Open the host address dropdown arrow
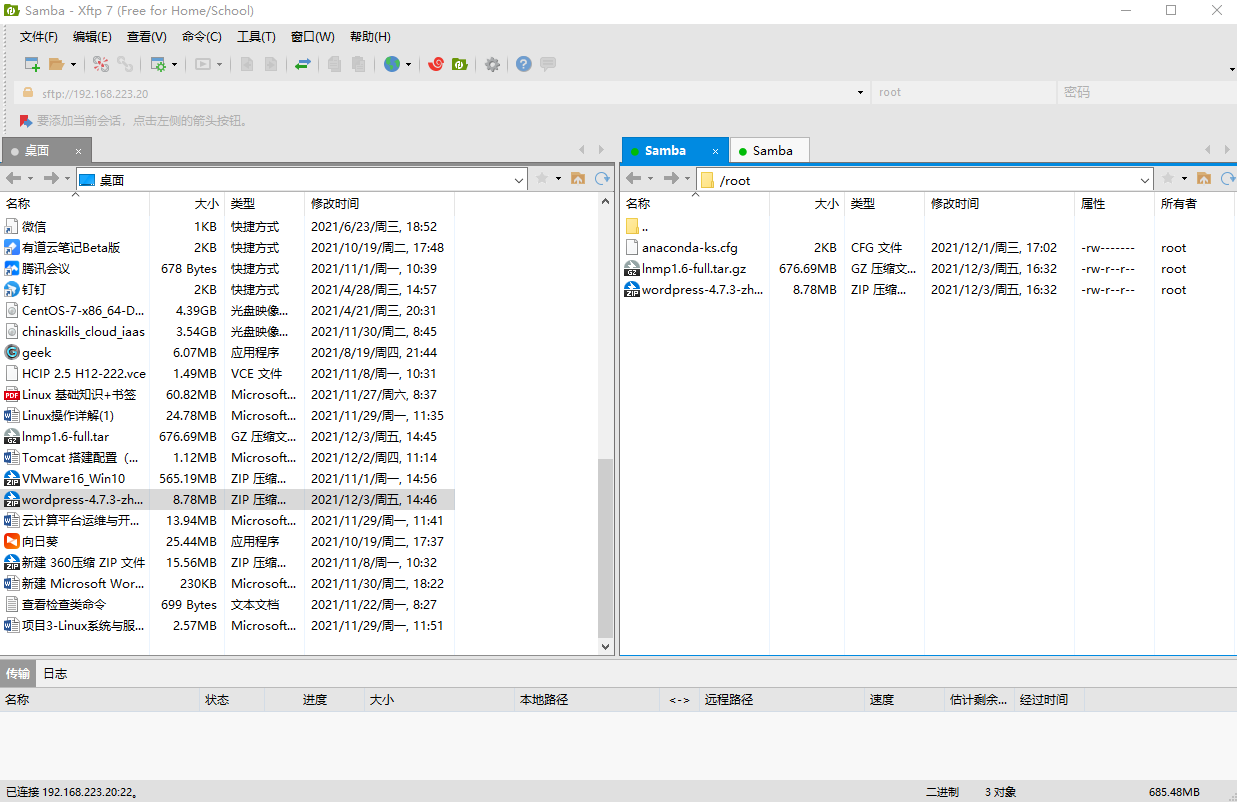The image size is (1237, 802). [x=861, y=92]
